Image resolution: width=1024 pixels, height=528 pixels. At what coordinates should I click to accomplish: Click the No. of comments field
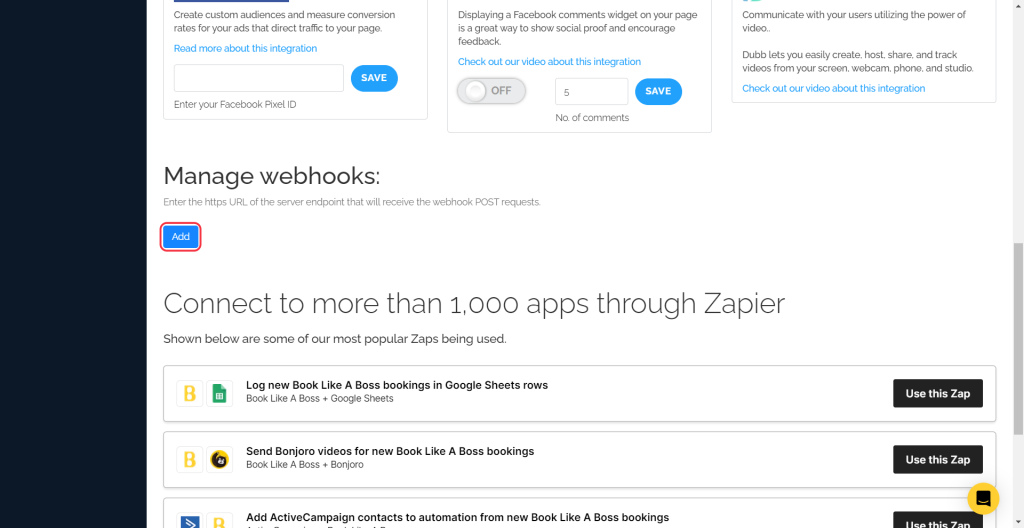(591, 91)
